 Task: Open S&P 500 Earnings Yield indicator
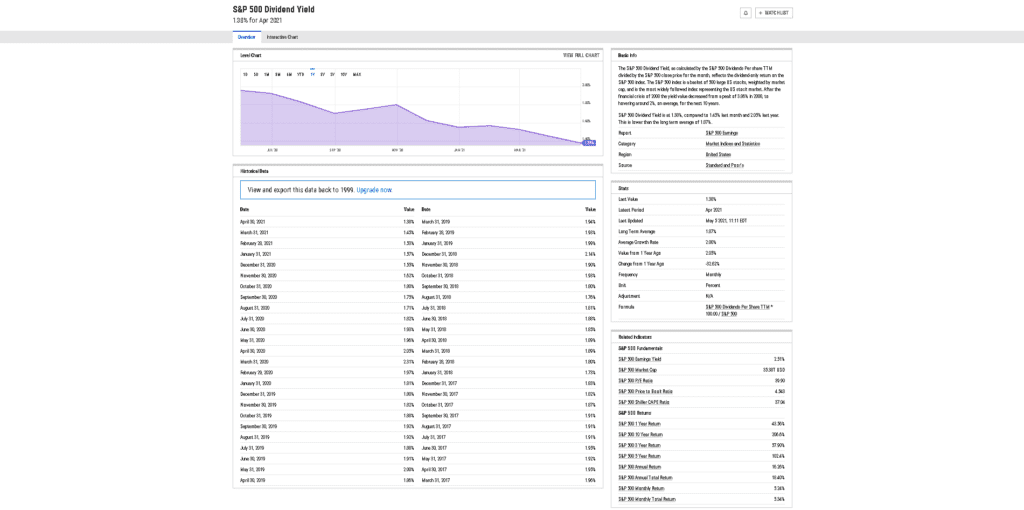pos(640,358)
